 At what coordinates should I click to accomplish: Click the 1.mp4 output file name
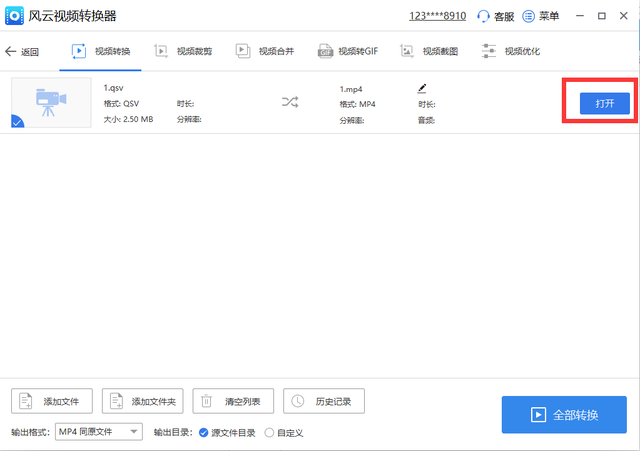coord(351,89)
